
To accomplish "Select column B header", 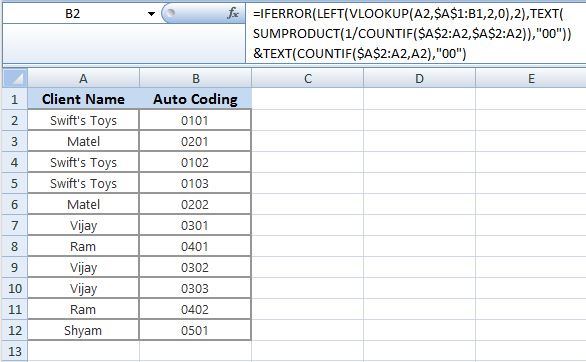I will [195, 78].
